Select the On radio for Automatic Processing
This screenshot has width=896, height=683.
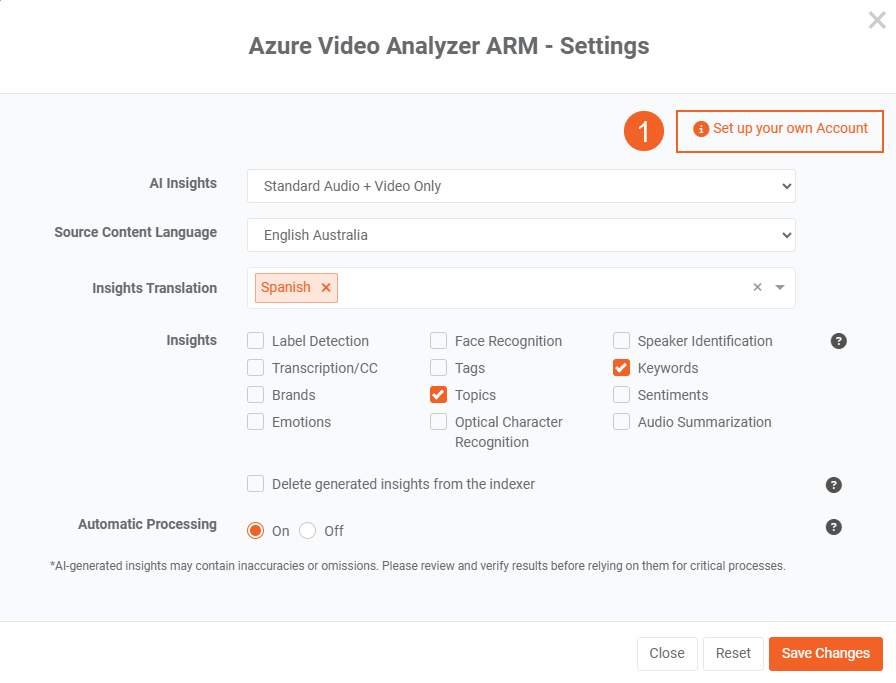pos(256,531)
